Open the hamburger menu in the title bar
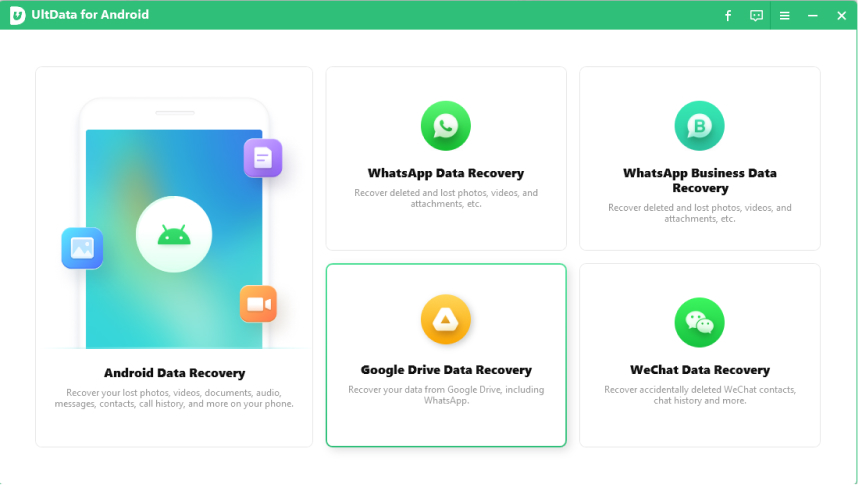Image resolution: width=858 pixels, height=485 pixels. click(x=785, y=15)
